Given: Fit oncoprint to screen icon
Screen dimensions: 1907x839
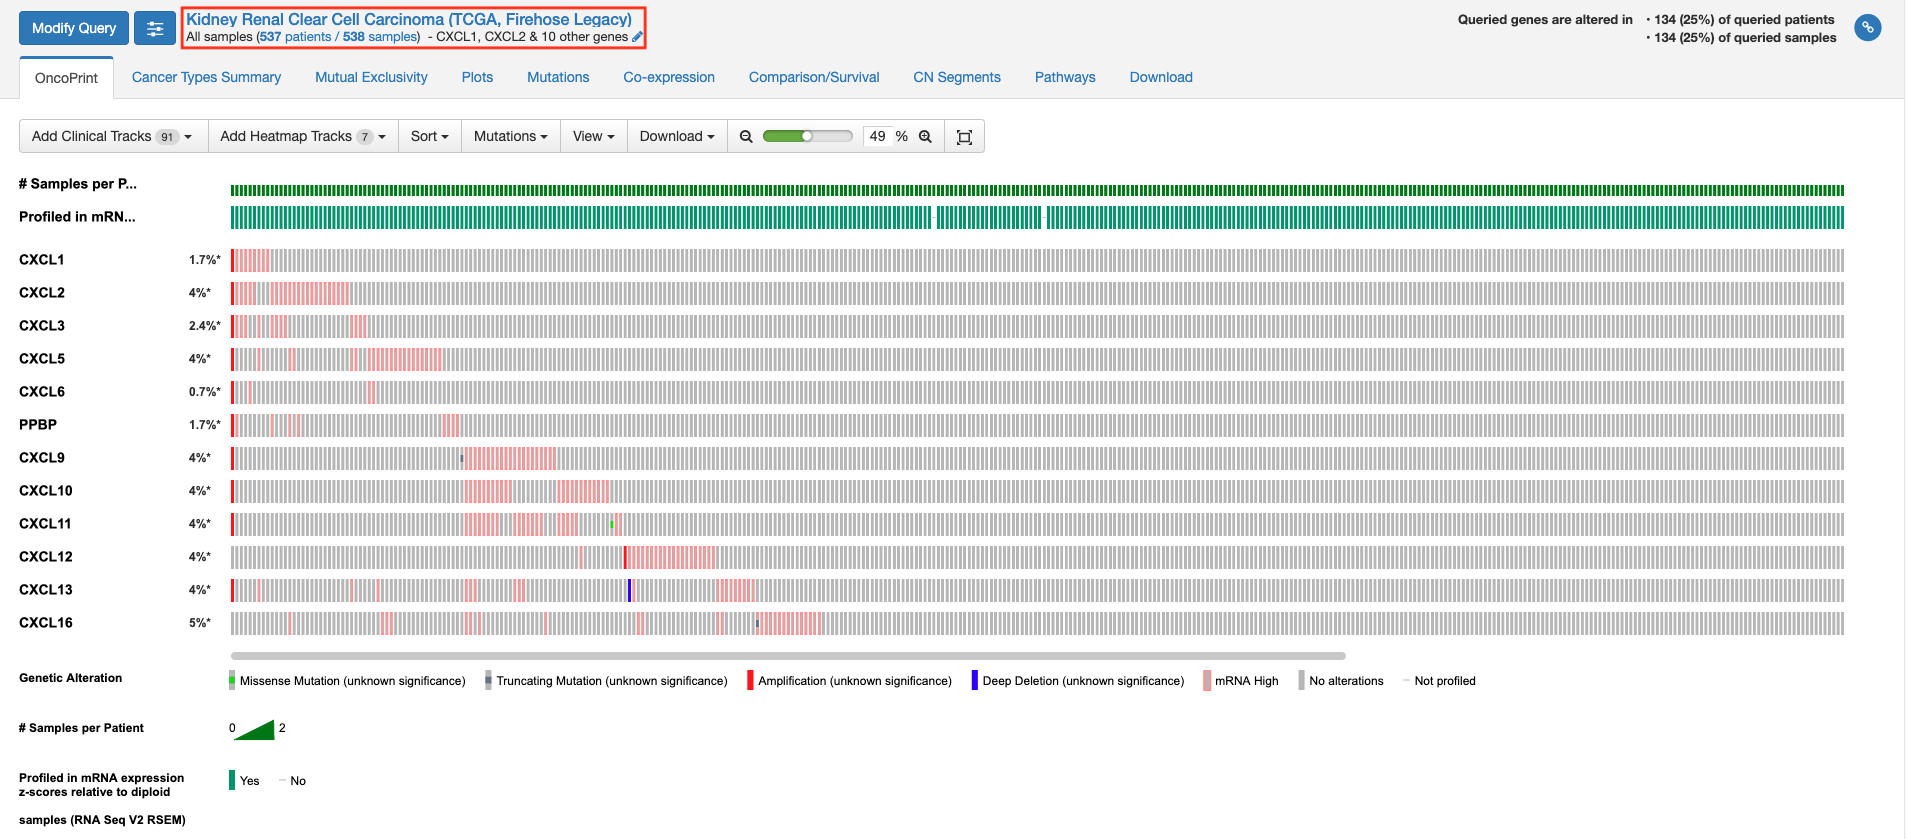Looking at the screenshot, I should click(x=964, y=137).
